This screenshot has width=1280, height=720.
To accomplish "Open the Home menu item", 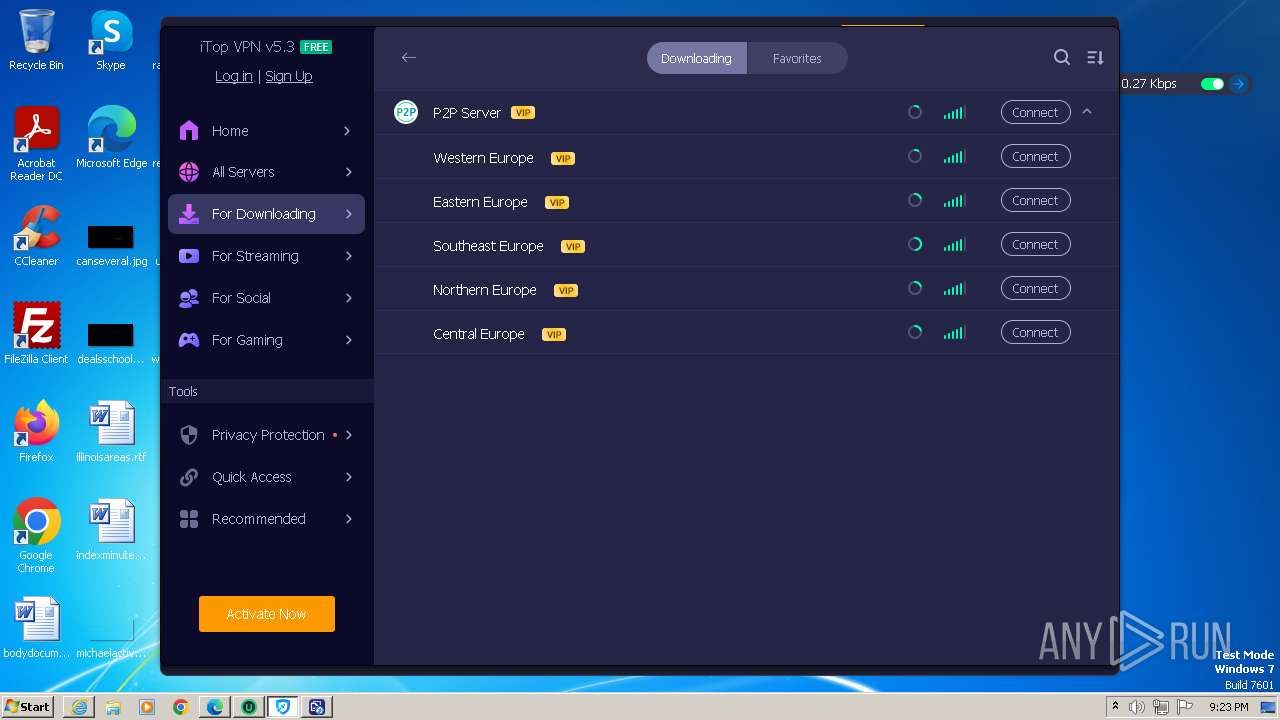I will point(266,131).
